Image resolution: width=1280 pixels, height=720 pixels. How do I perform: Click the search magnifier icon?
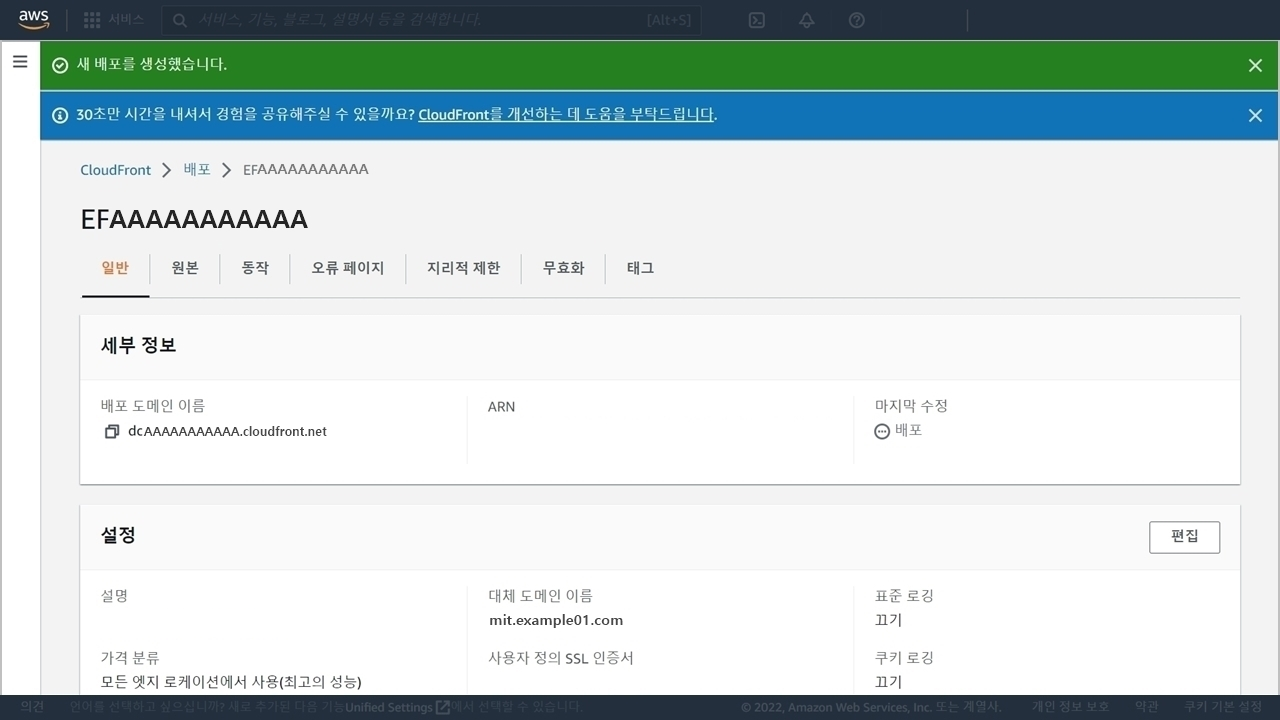pyautogui.click(x=180, y=20)
